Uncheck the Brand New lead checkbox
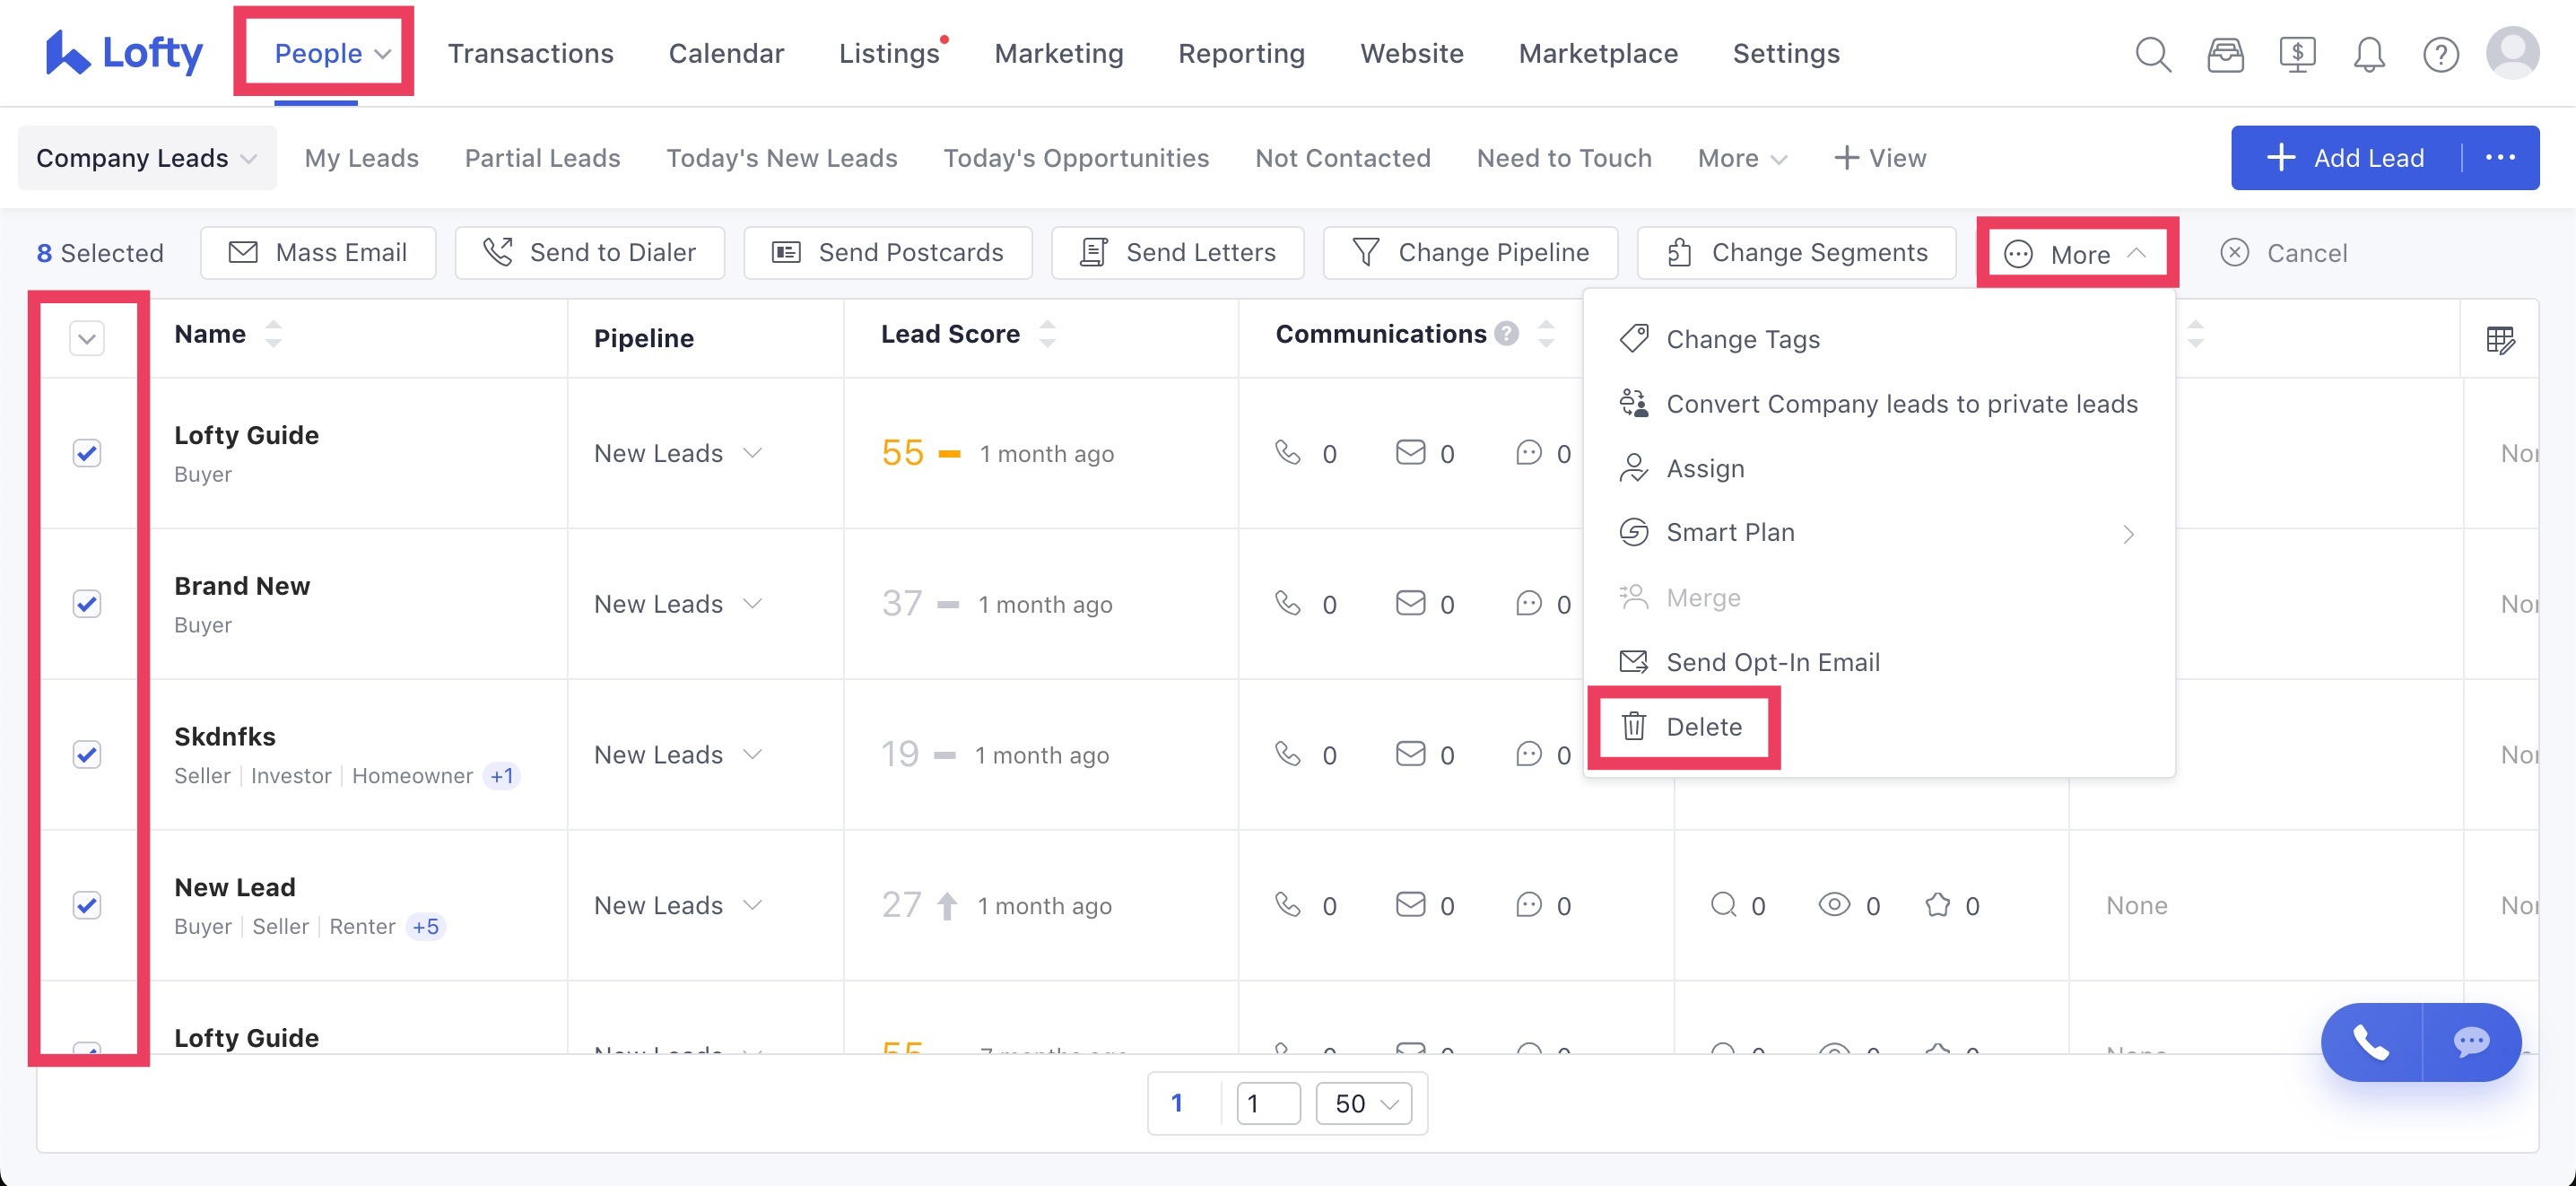This screenshot has width=2576, height=1186. click(87, 604)
